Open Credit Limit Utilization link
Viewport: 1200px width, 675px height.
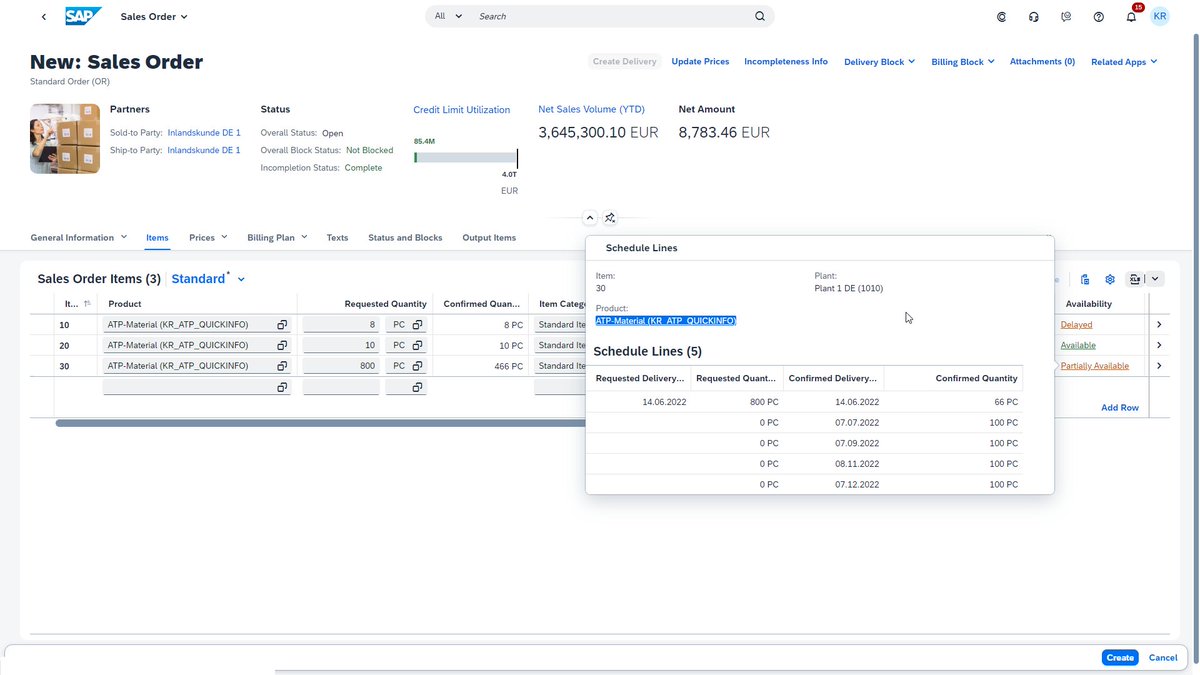462,110
